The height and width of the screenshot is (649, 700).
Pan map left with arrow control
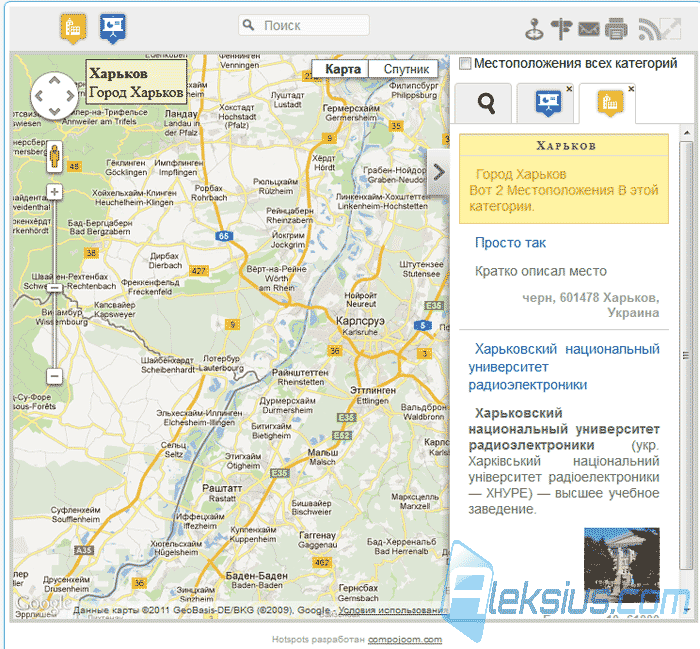coord(39,96)
